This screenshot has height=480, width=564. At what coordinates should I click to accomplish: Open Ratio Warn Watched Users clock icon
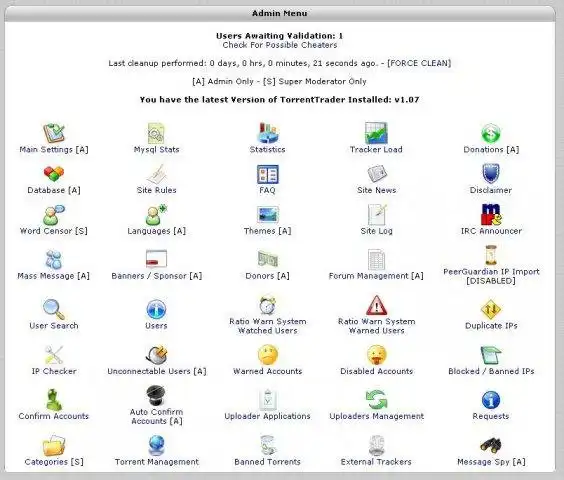[268, 305]
